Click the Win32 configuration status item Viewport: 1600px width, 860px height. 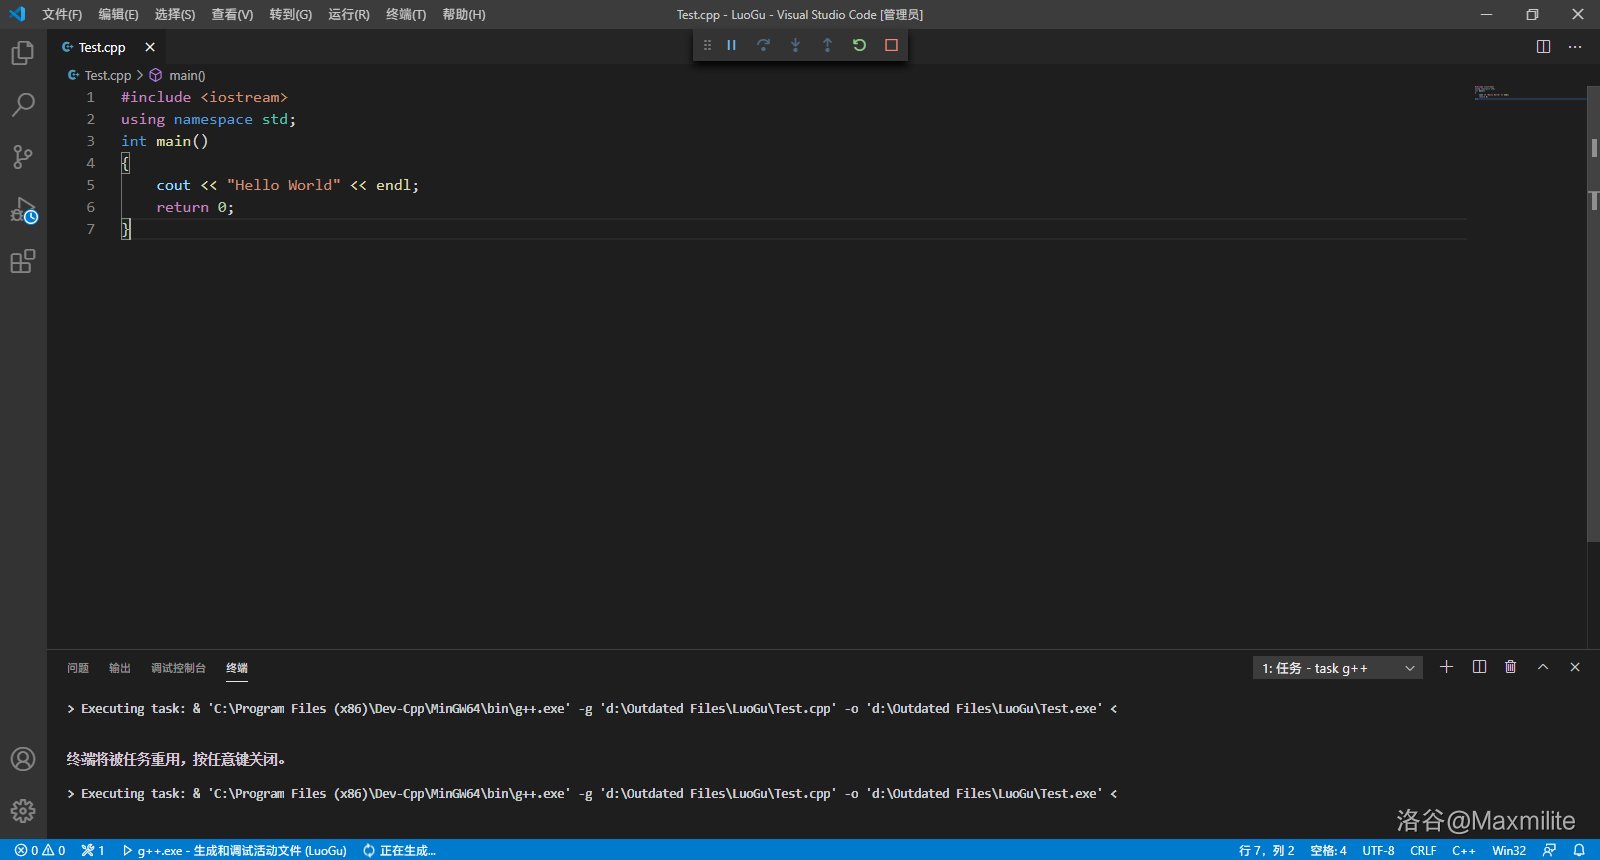tap(1509, 850)
